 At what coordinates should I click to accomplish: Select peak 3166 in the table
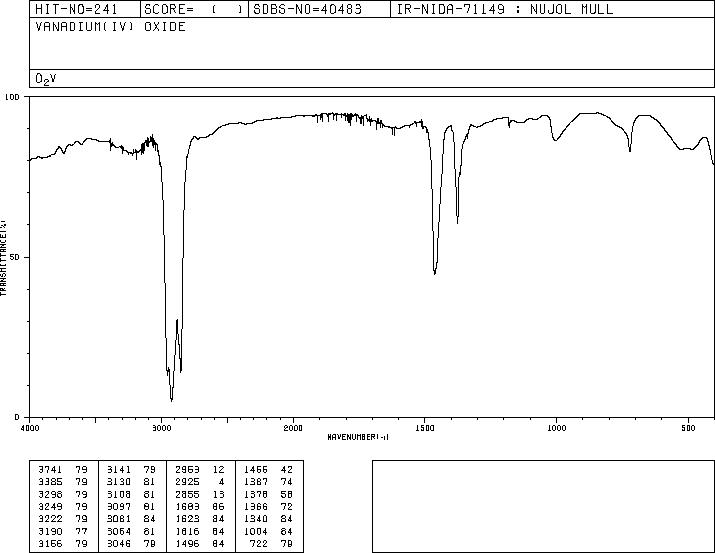pos(51,544)
